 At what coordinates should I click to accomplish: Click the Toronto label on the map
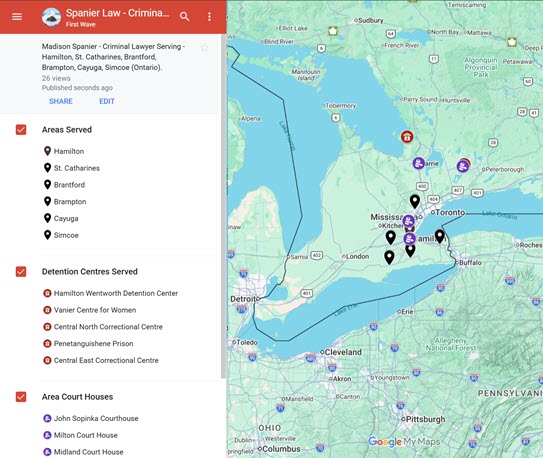(450, 212)
